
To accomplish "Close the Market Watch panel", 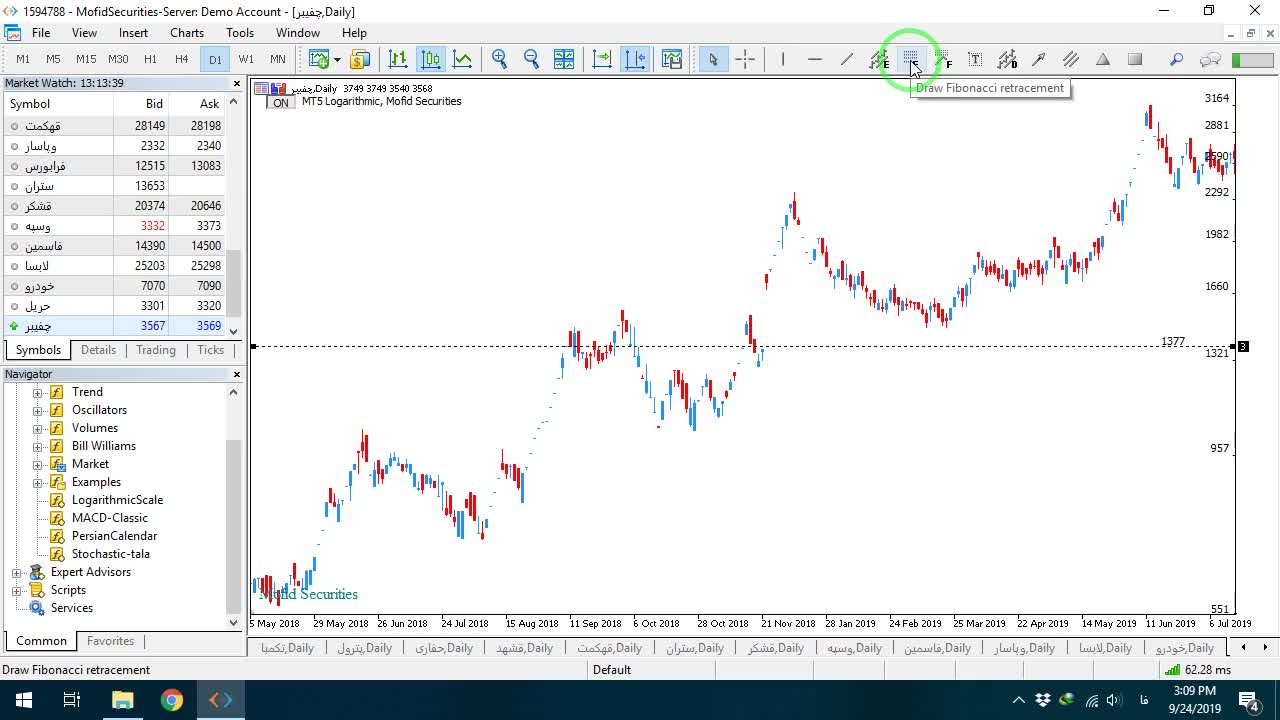I will click(x=237, y=83).
